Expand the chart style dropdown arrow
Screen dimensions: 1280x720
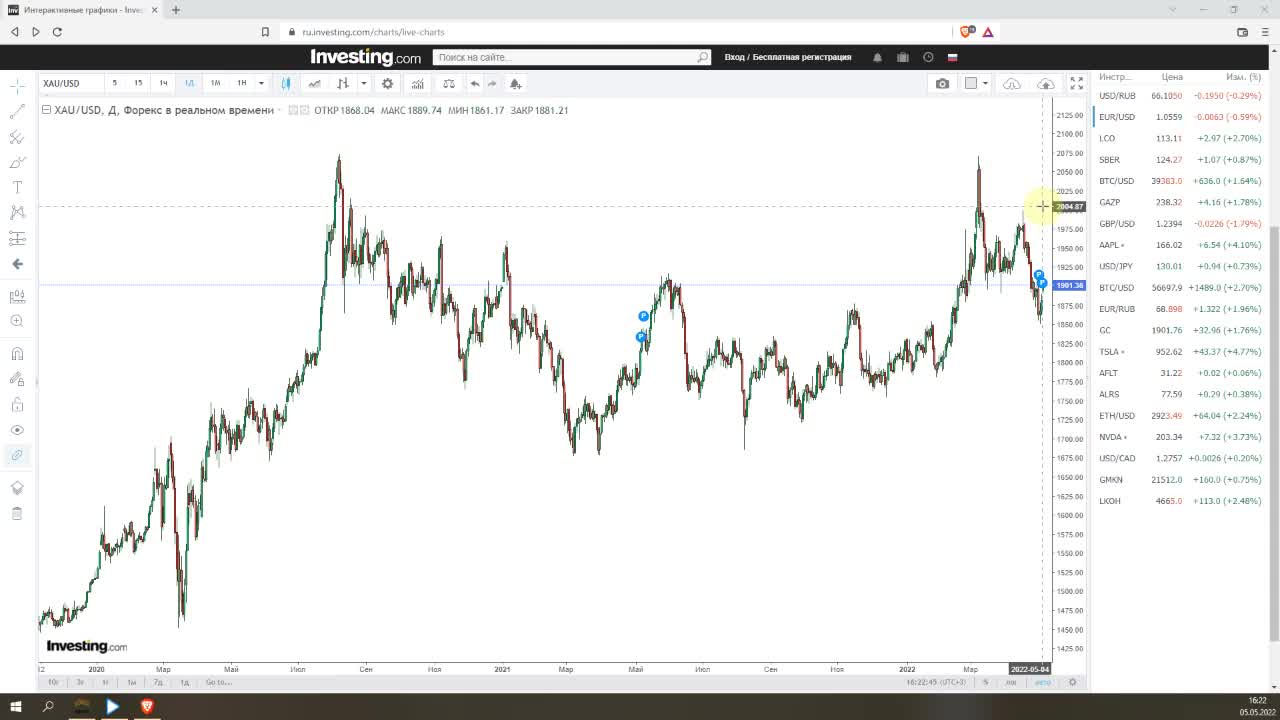(363, 83)
